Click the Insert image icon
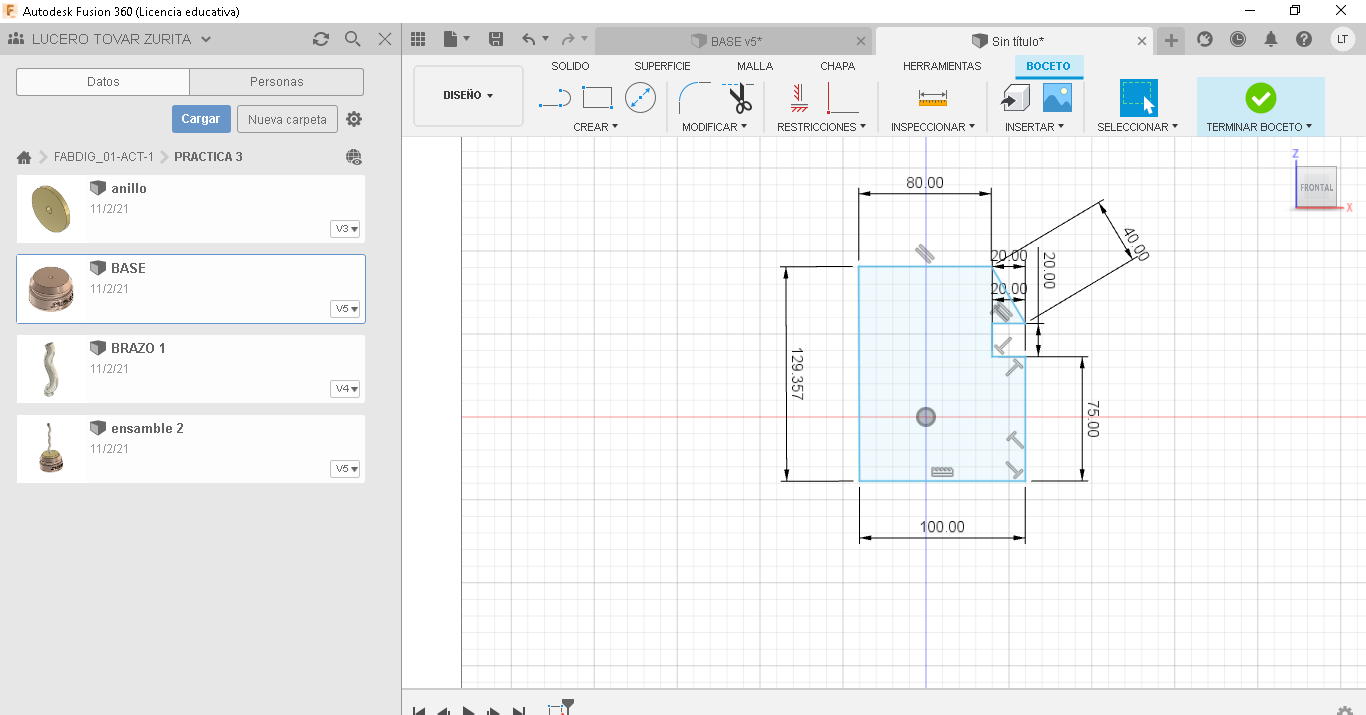This screenshot has height=715, width=1366. [x=1057, y=97]
